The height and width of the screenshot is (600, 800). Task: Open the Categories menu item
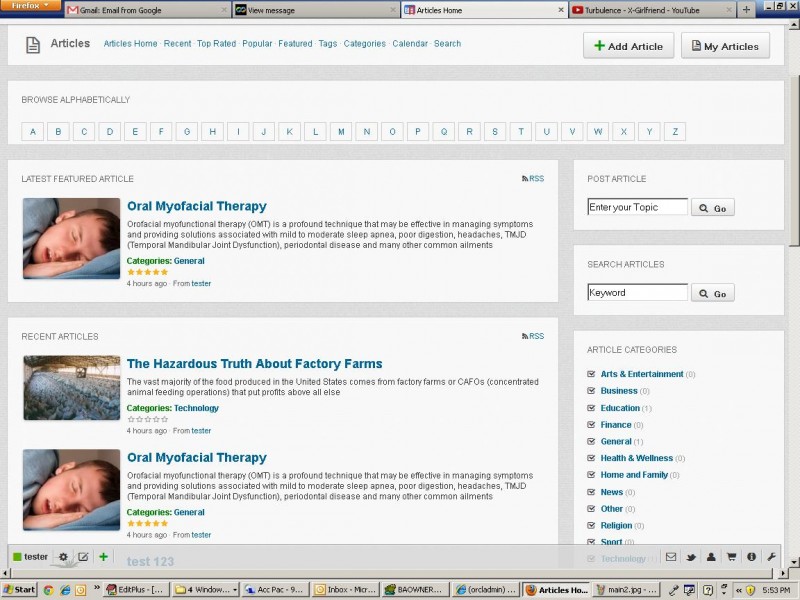click(x=365, y=44)
